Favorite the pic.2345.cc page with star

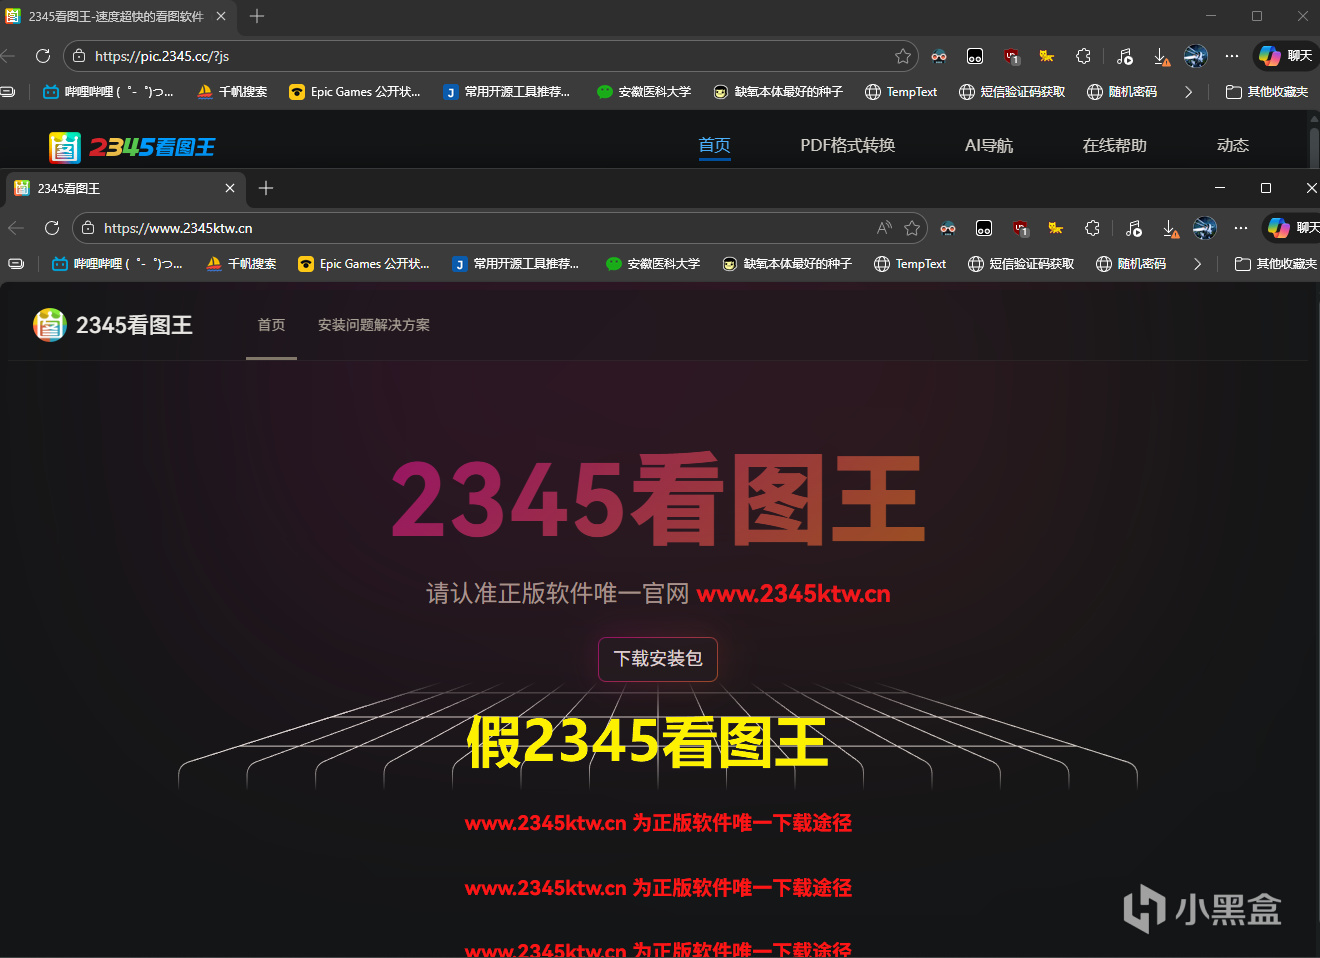coord(903,56)
